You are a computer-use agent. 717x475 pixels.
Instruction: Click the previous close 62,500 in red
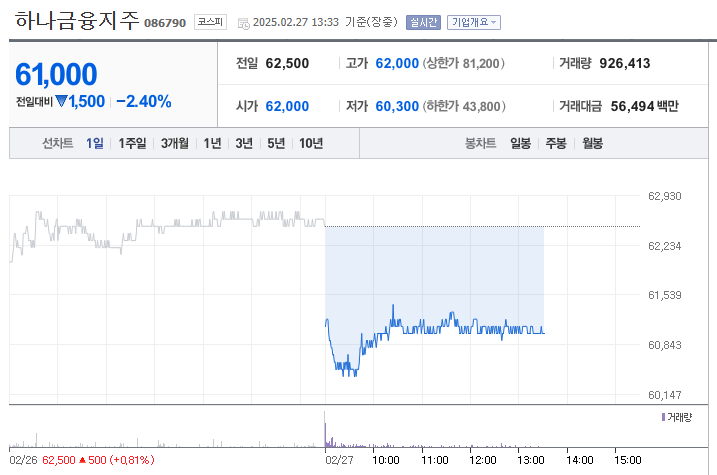pyautogui.click(x=59, y=460)
